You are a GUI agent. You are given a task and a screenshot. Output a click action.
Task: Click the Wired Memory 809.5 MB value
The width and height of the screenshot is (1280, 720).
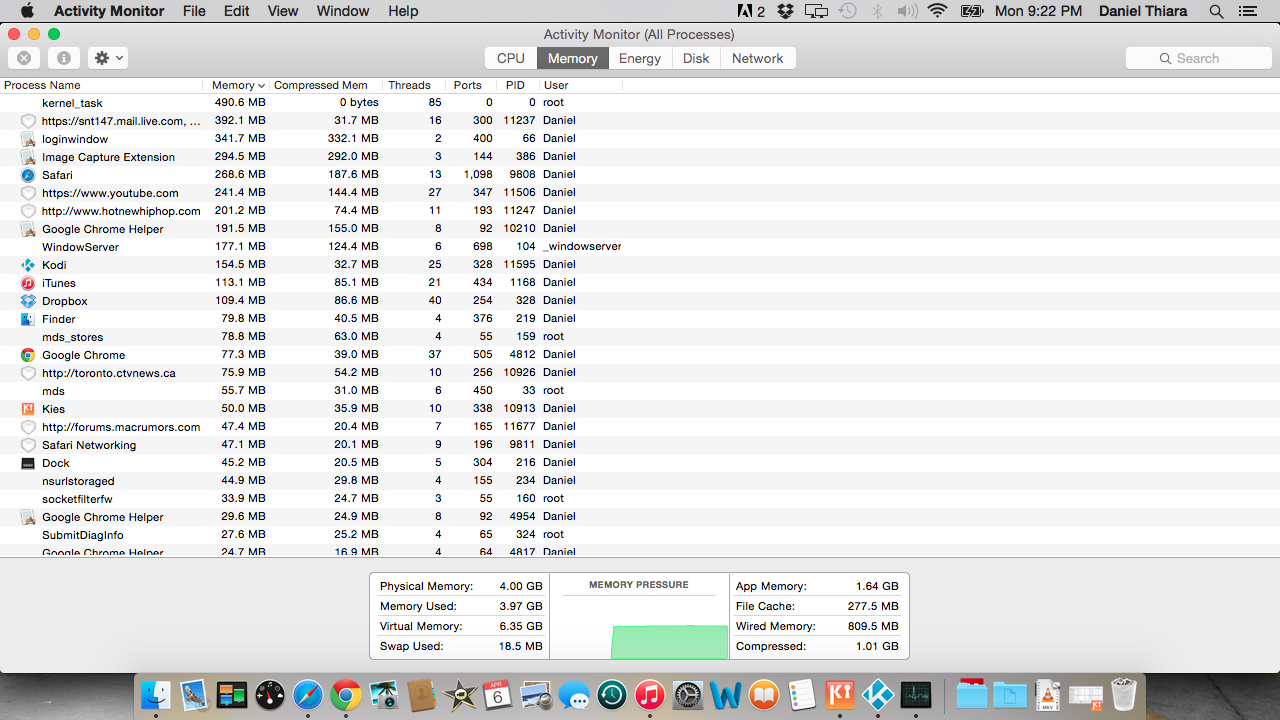[x=872, y=626]
